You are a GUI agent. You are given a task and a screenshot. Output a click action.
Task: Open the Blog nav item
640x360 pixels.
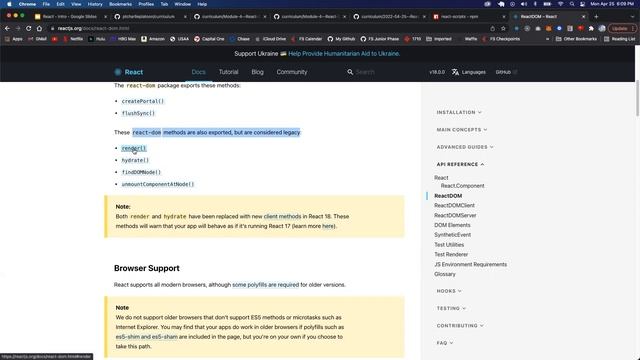[x=258, y=72]
